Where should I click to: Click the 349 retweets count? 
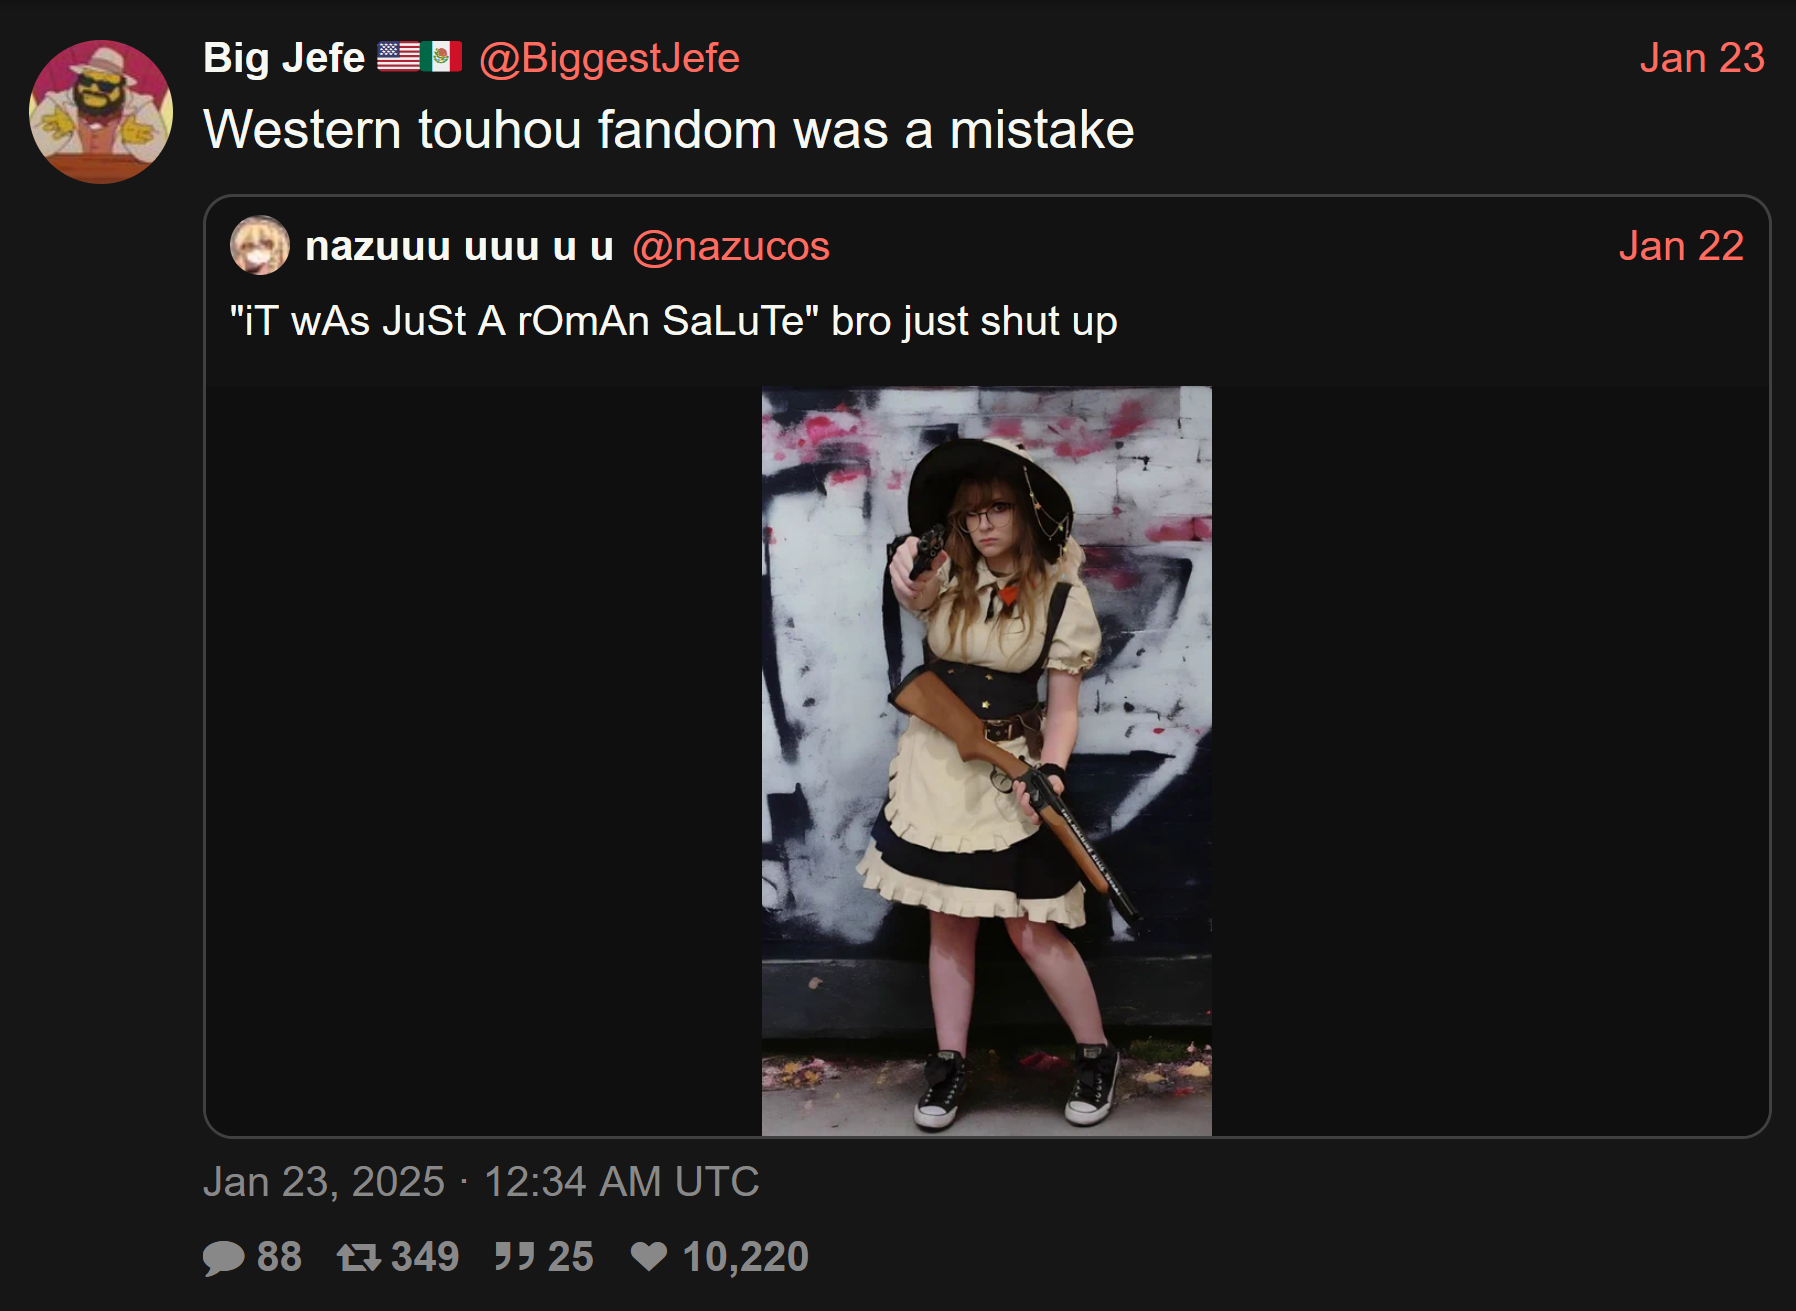click(x=425, y=1257)
